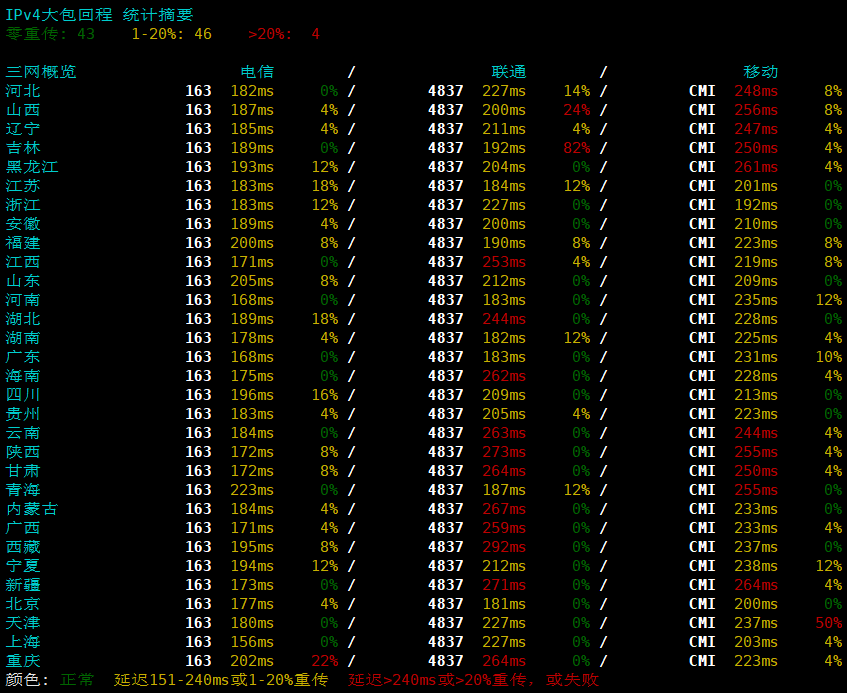Select the province name '山西'
Viewport: 847px width, 693px height.
pyautogui.click(x=23, y=110)
